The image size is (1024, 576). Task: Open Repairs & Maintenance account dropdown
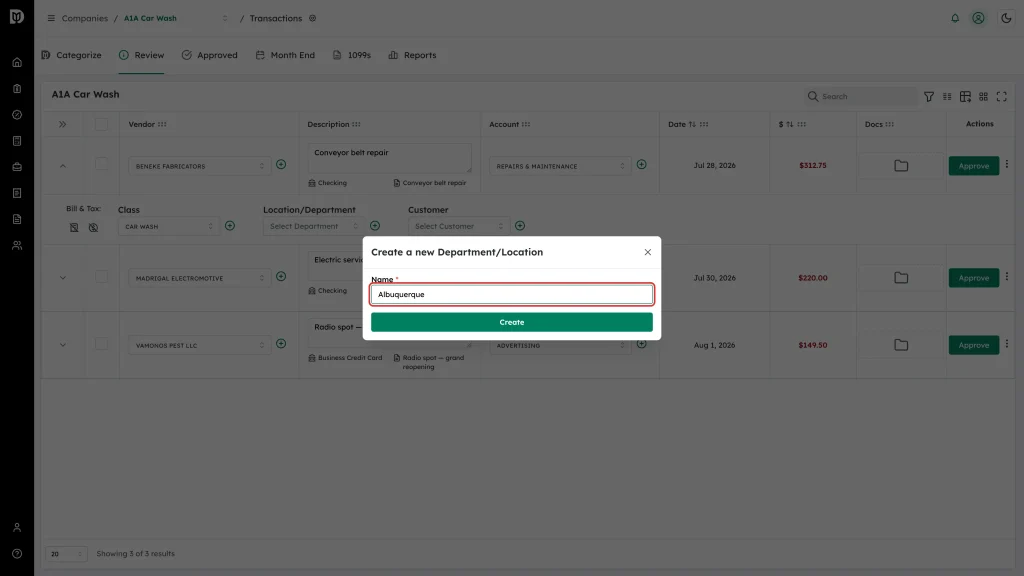(x=560, y=166)
